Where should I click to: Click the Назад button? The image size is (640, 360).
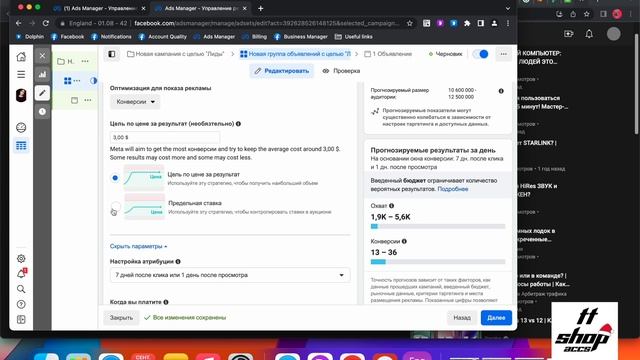[x=462, y=318]
